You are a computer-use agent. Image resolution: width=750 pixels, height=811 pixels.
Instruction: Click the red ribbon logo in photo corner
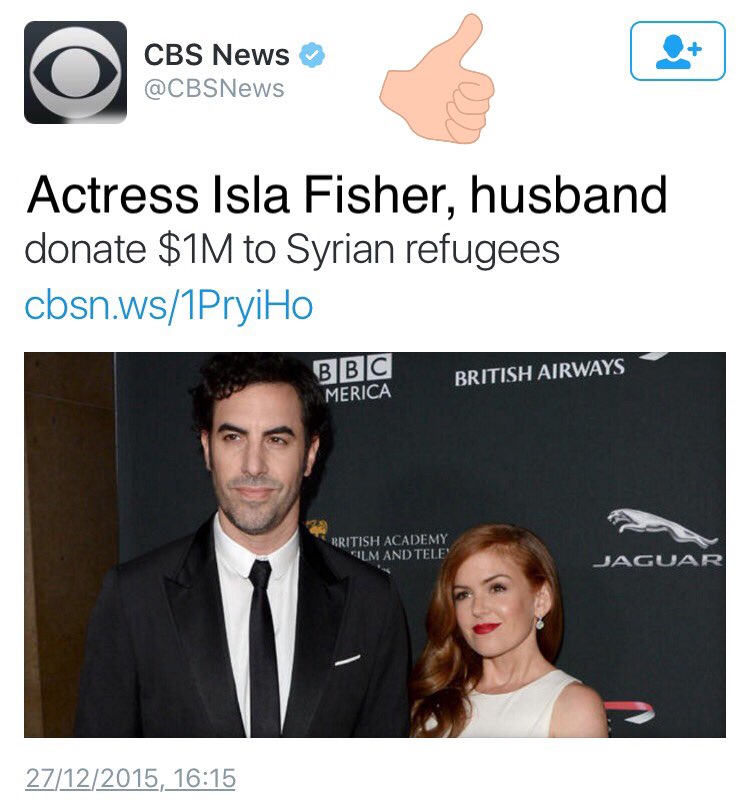(x=629, y=713)
